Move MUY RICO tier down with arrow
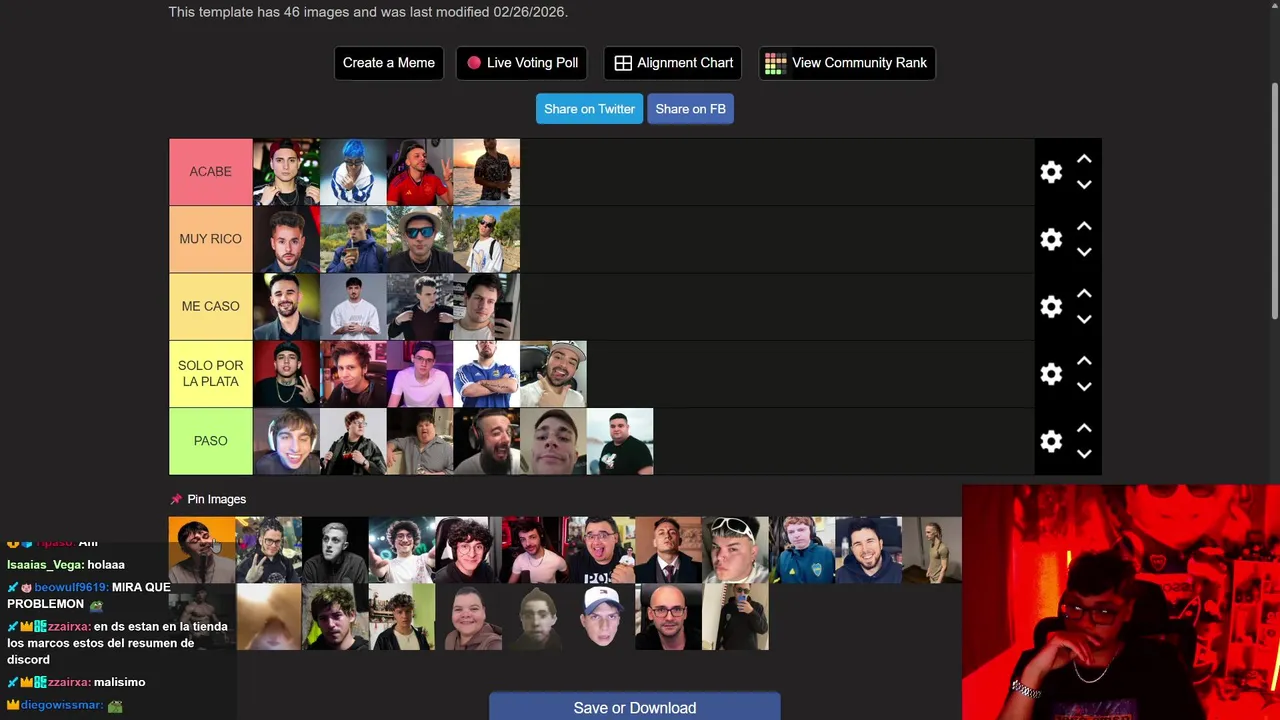 click(1084, 252)
